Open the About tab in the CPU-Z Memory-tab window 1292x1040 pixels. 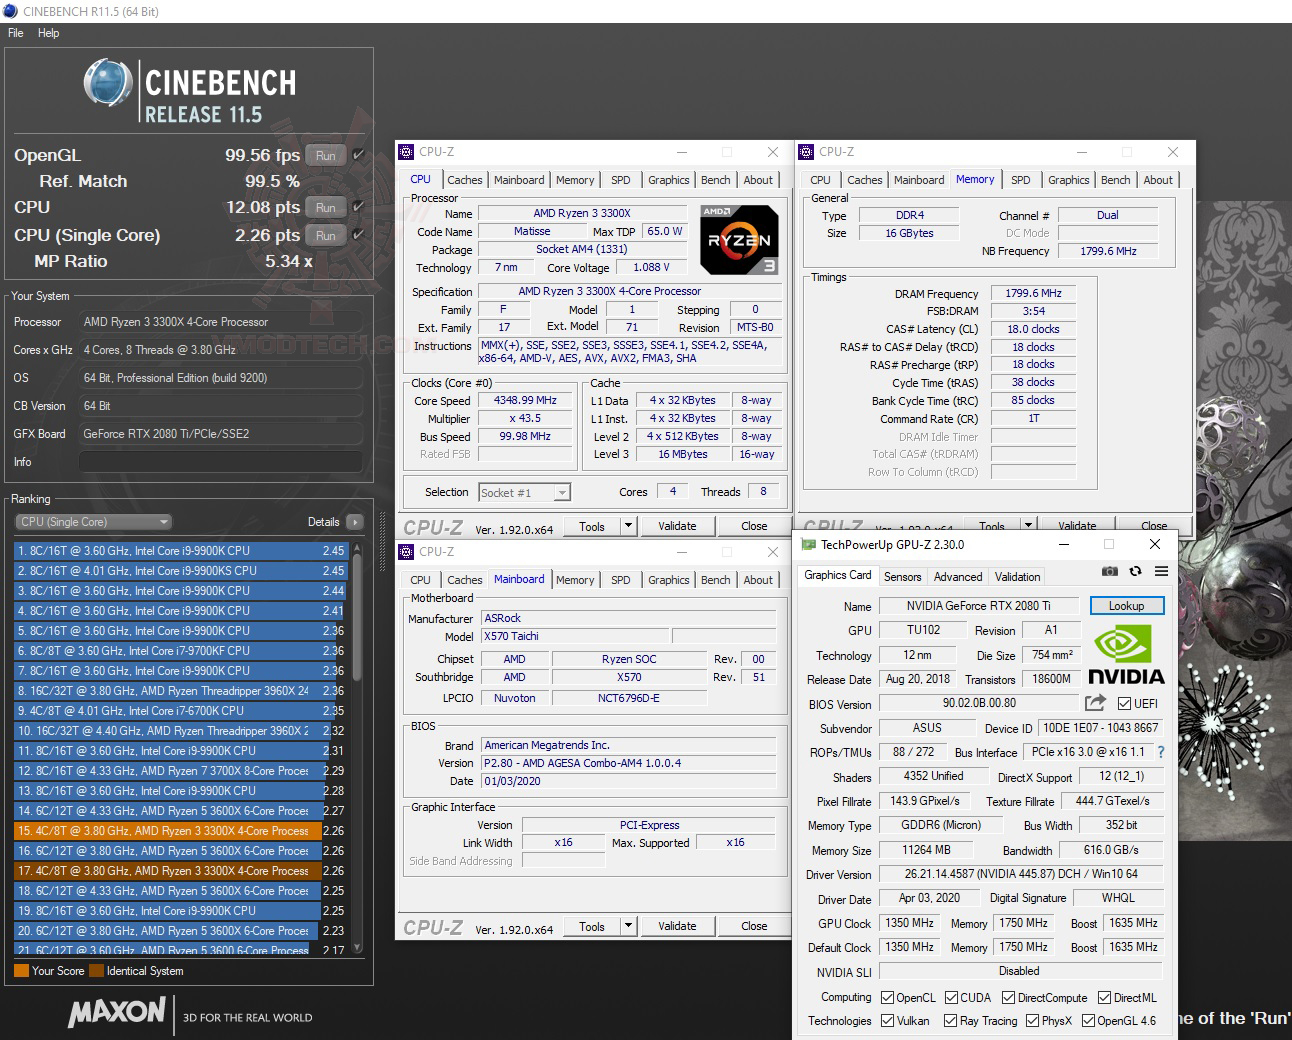[1158, 180]
